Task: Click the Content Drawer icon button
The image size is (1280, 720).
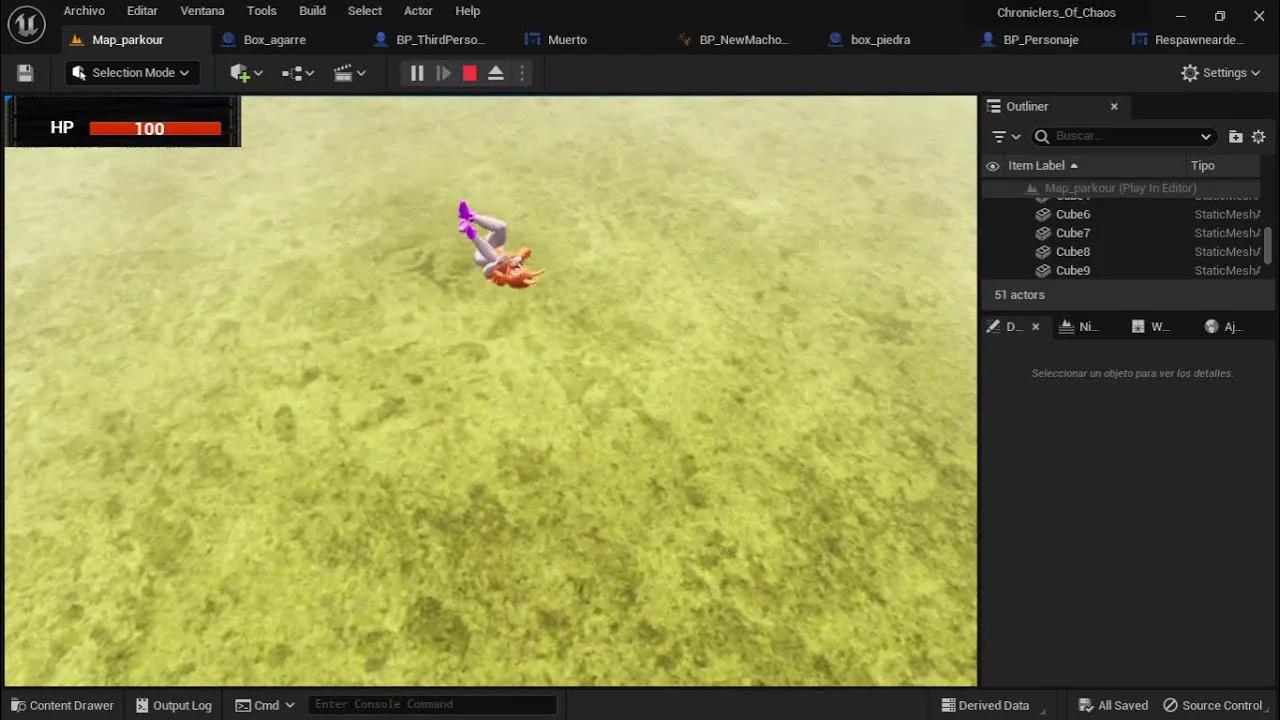Action: point(63,705)
